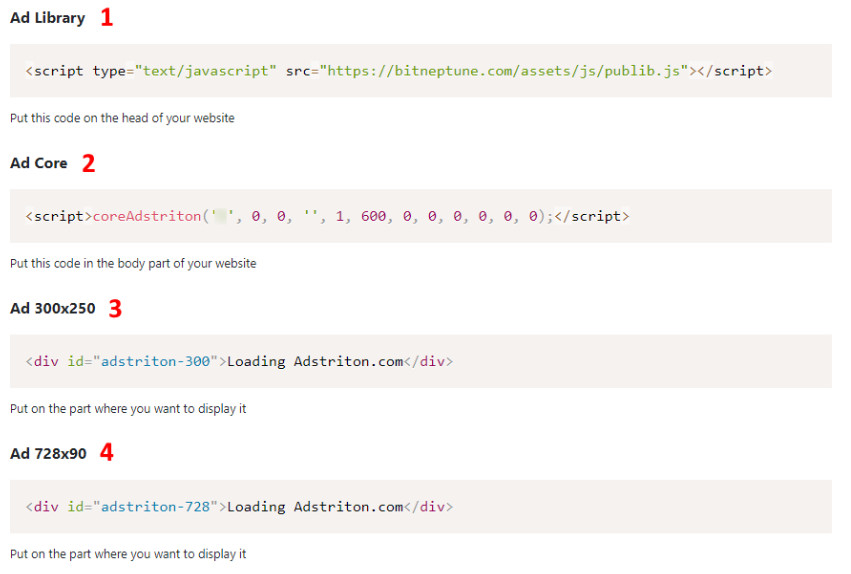Click the red number 4 marker
This screenshot has width=851, height=574.
[106, 454]
